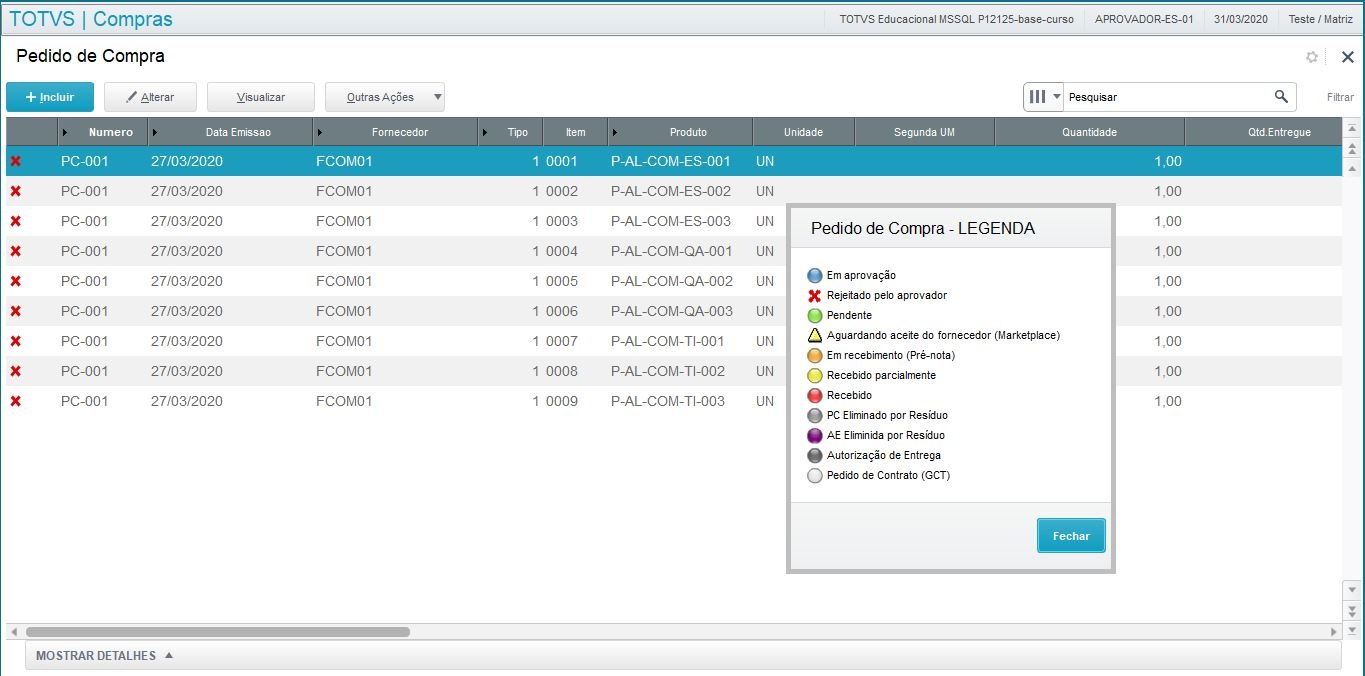Click red X status of item 0008
This screenshot has width=1365, height=676.
[15, 371]
